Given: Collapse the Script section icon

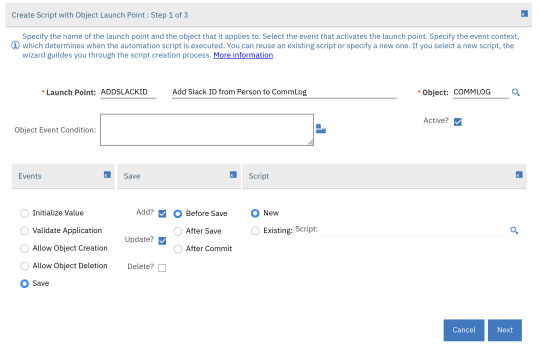Looking at the screenshot, I should point(519,175).
